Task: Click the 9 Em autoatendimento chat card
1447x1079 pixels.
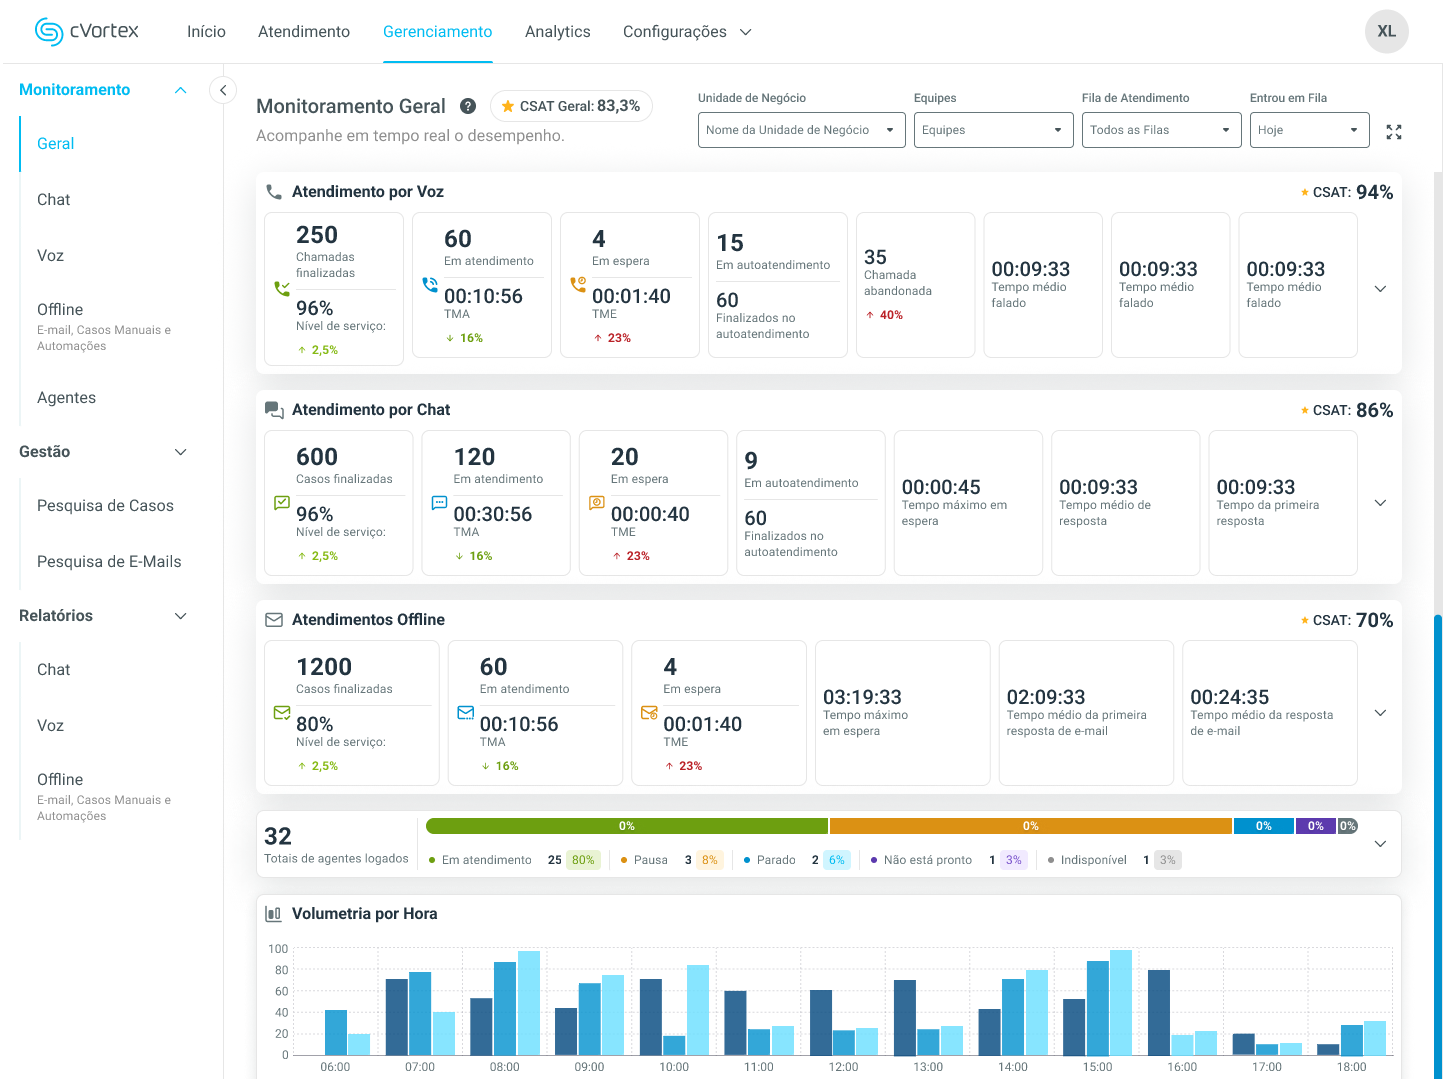Action: 811,503
